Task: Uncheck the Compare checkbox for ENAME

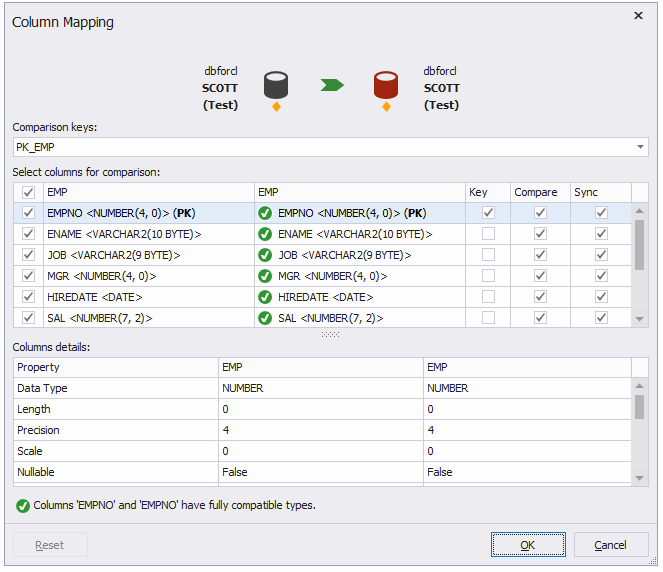Action: (x=540, y=234)
